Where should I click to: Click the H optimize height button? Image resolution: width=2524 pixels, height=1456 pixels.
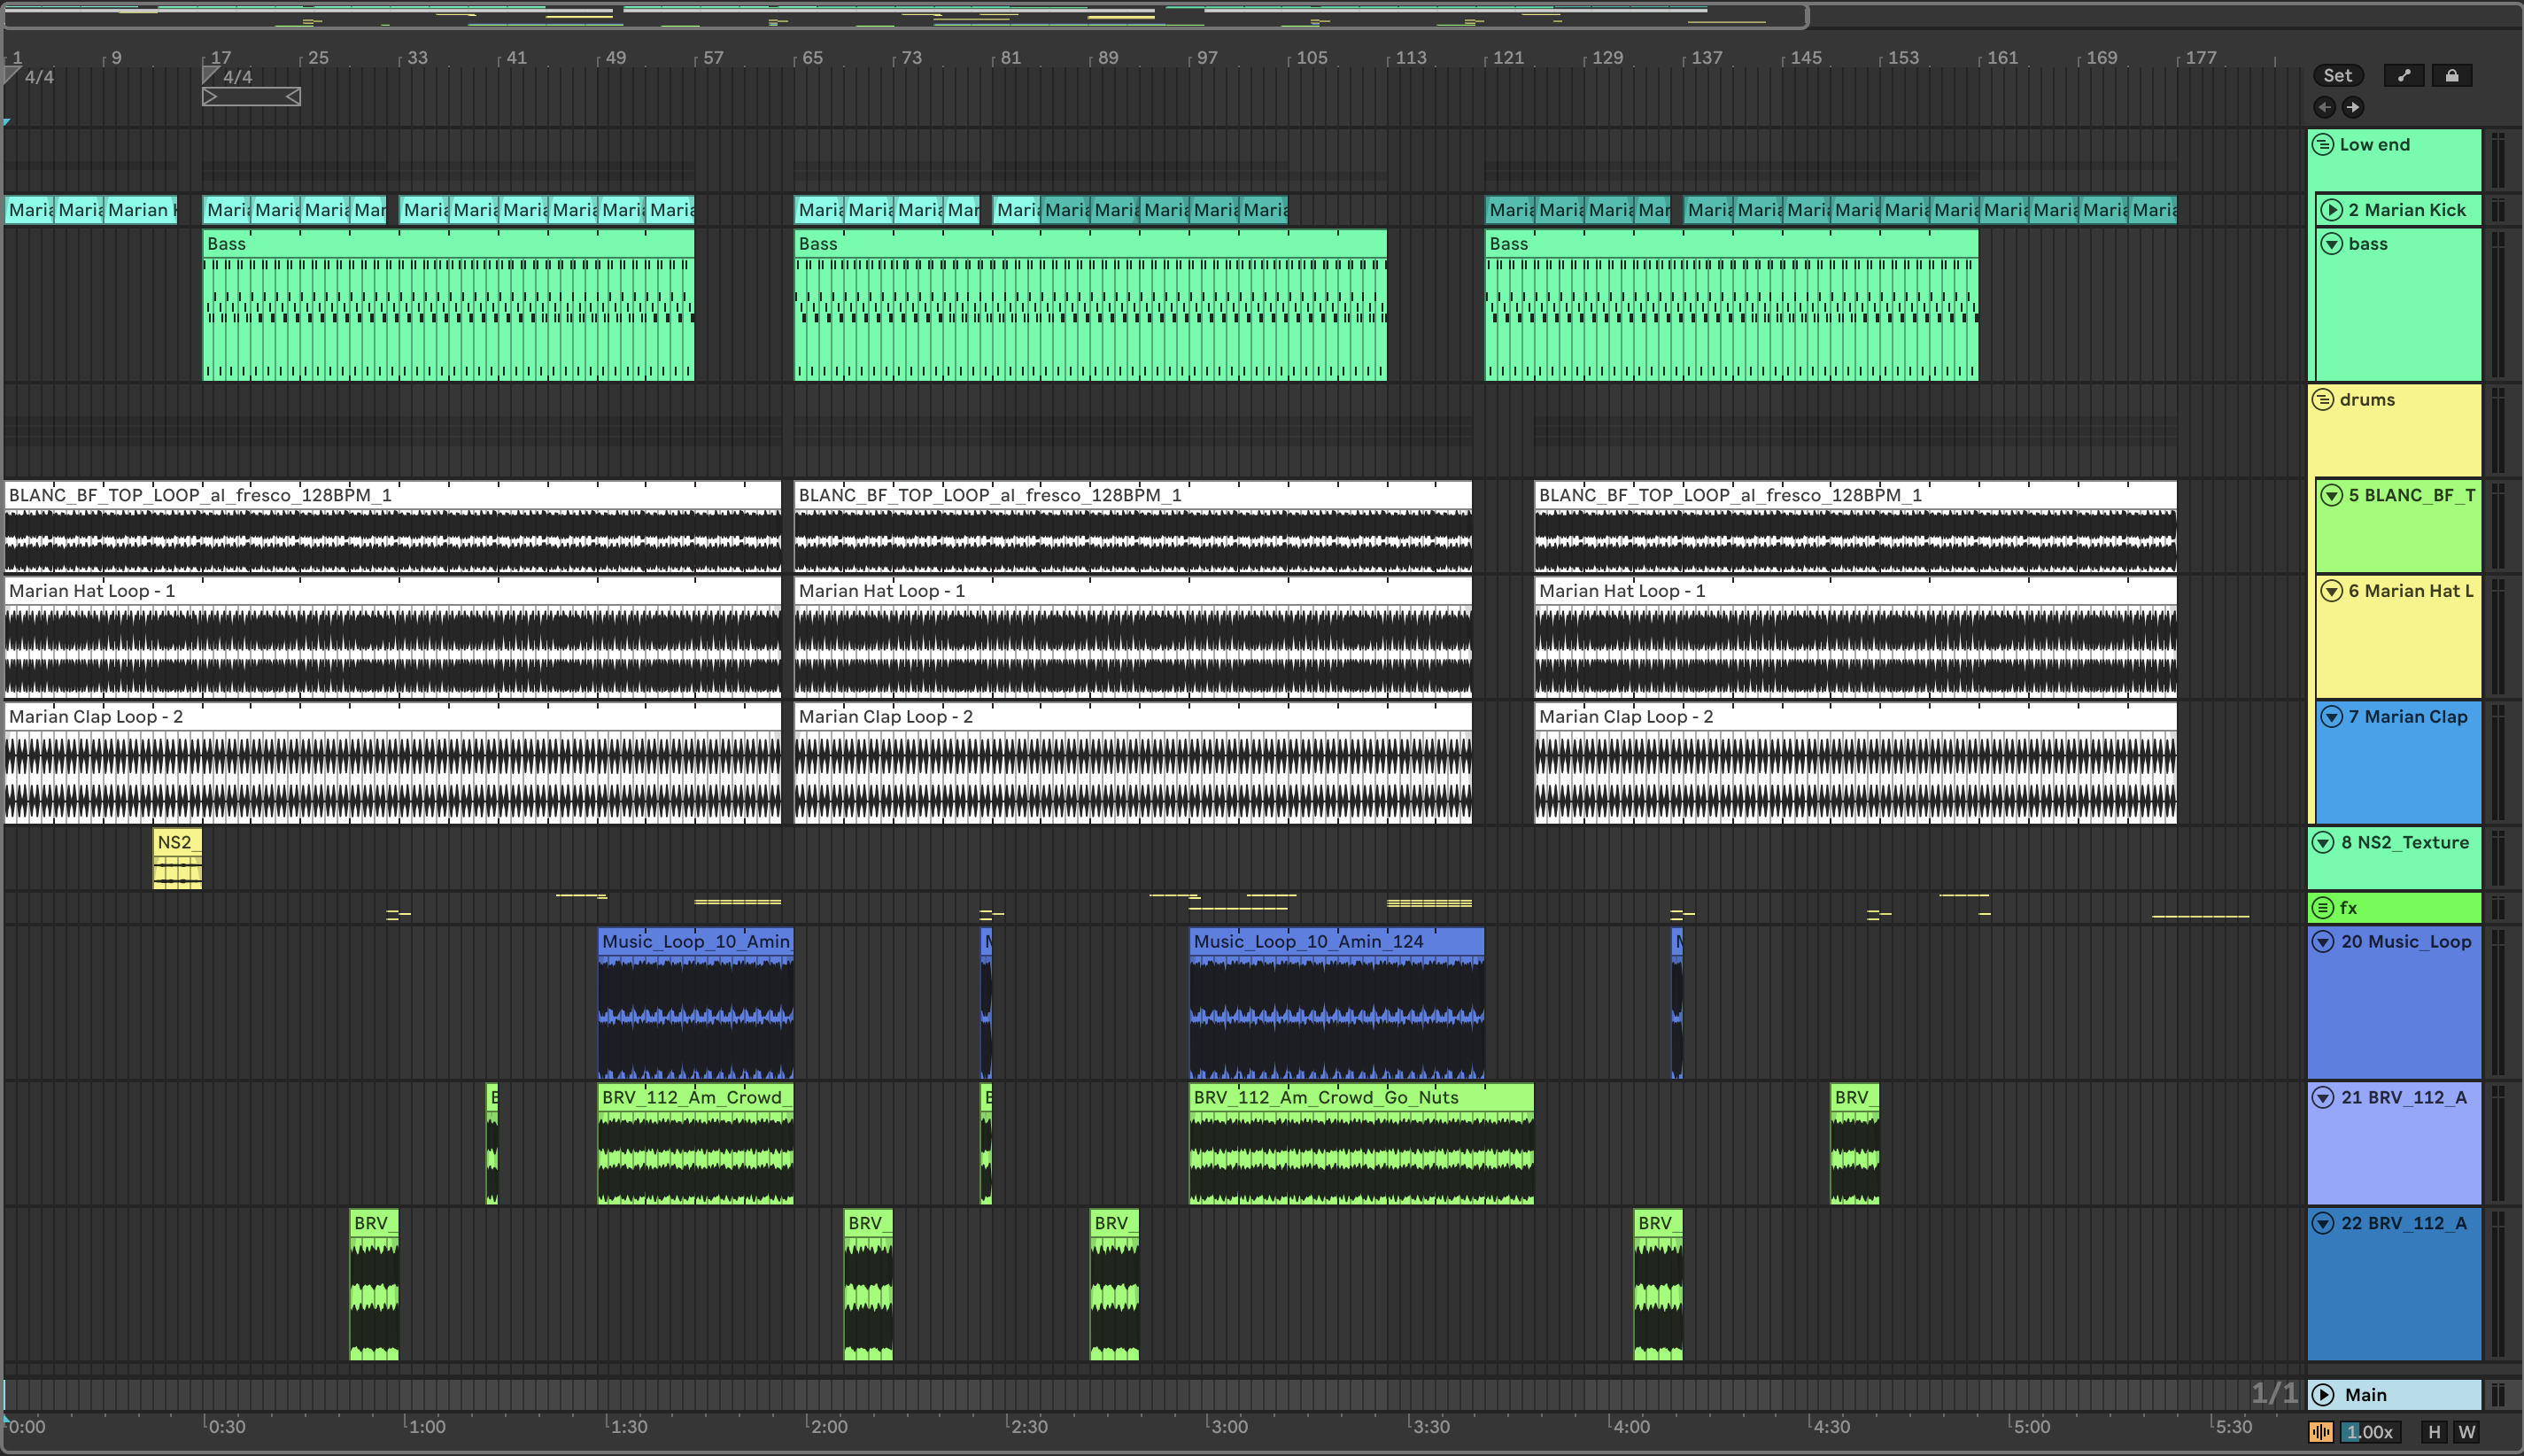pos(2434,1432)
